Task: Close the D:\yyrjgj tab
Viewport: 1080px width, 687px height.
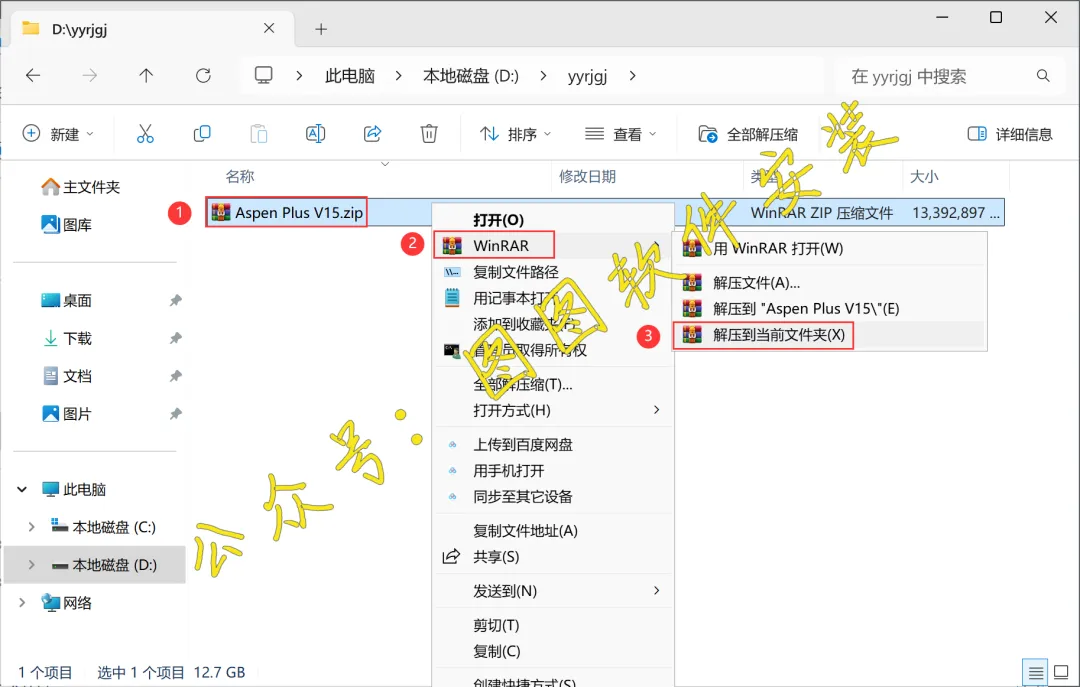Action: 269,28
